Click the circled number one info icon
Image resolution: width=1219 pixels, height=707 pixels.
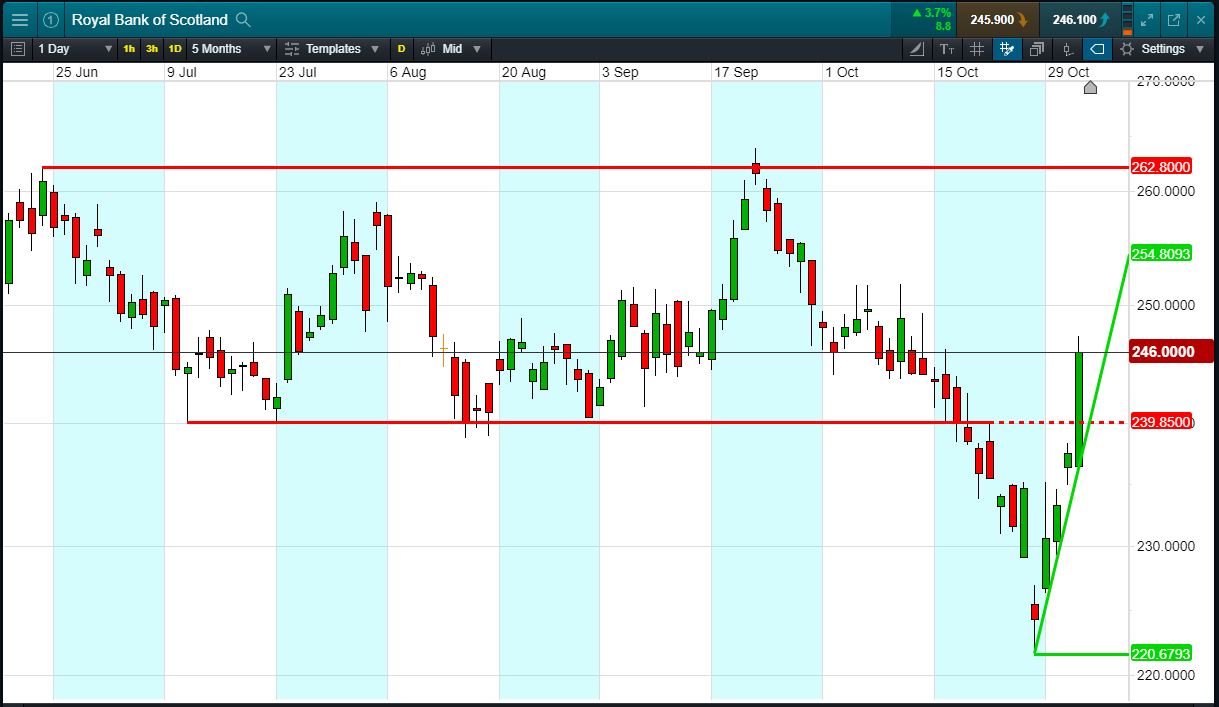(51, 19)
